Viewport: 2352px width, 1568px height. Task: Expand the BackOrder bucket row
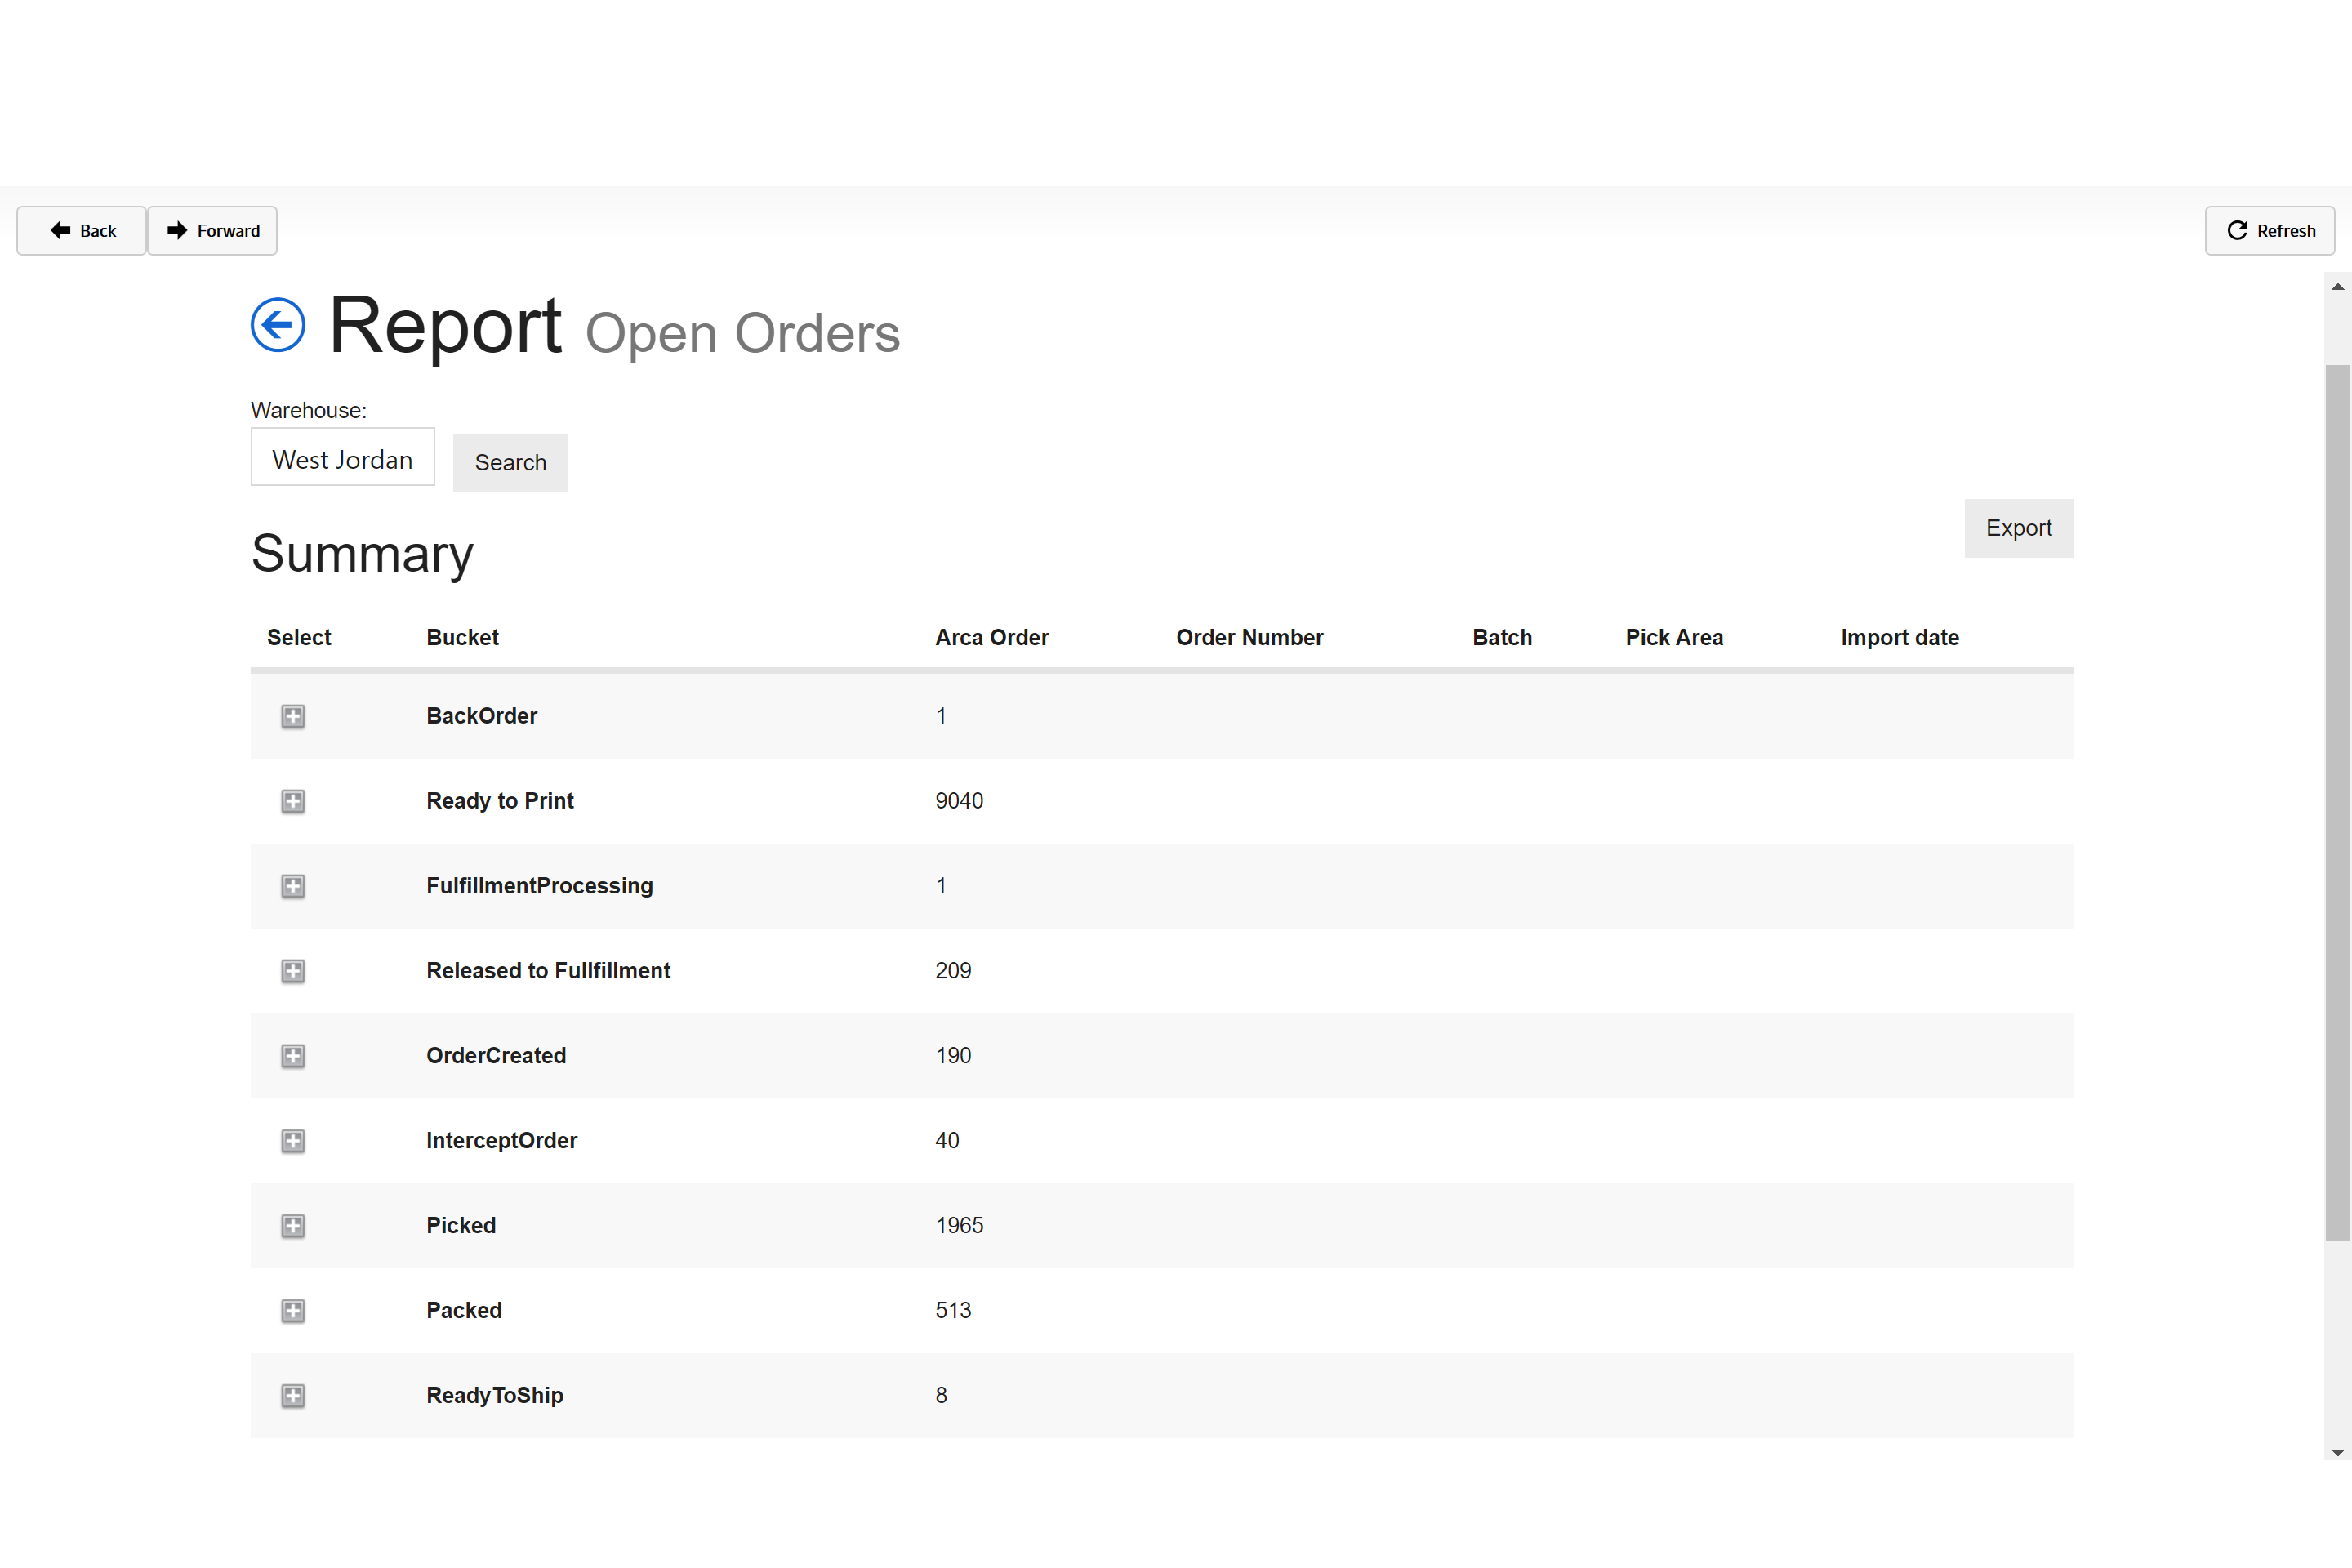point(293,716)
